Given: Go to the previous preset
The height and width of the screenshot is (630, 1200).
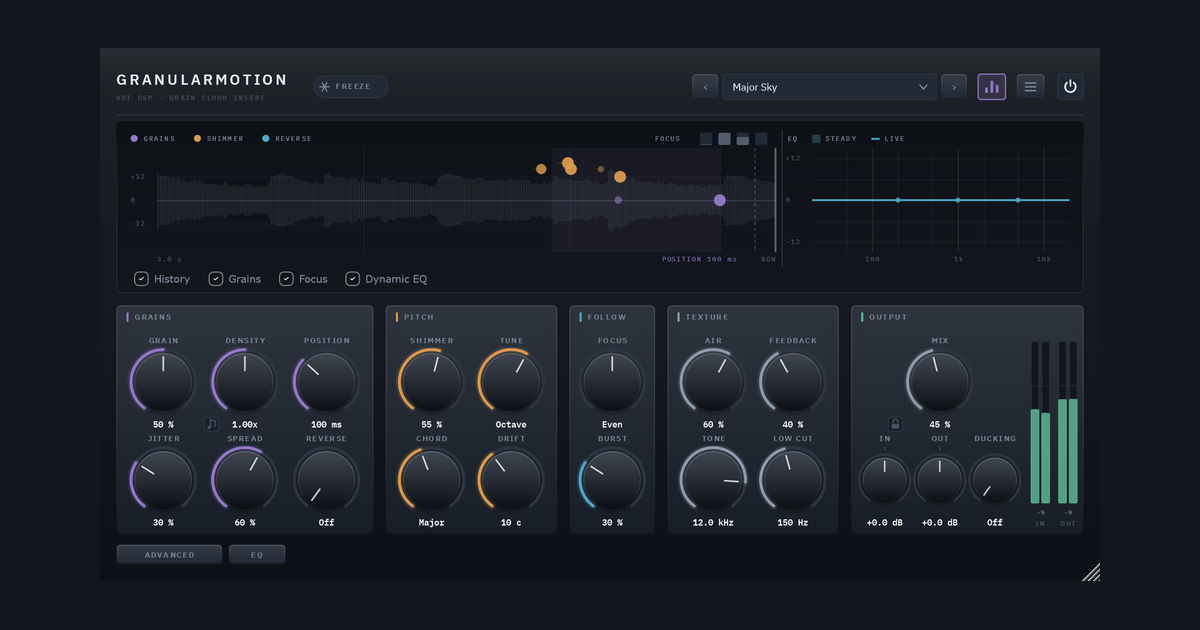Looking at the screenshot, I should pyautogui.click(x=705, y=87).
